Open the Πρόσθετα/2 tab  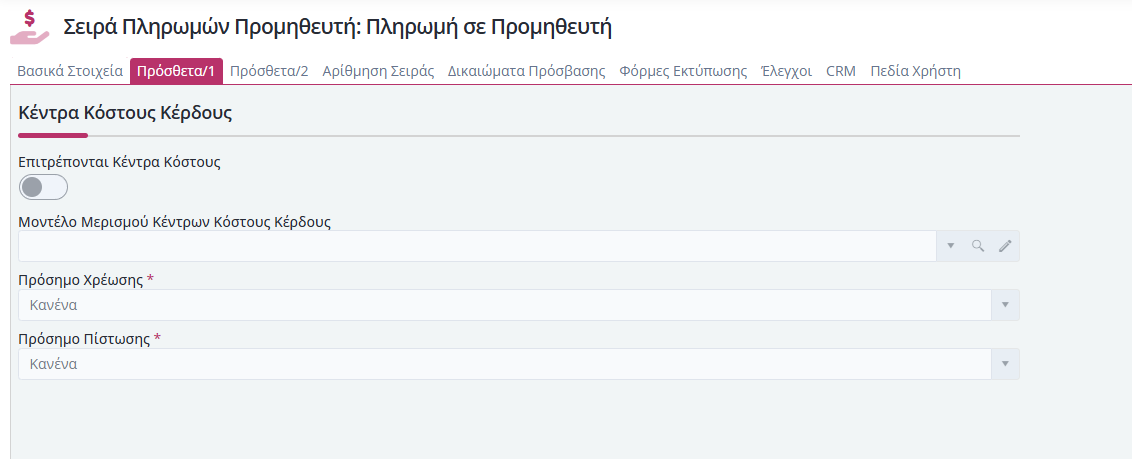pos(269,71)
